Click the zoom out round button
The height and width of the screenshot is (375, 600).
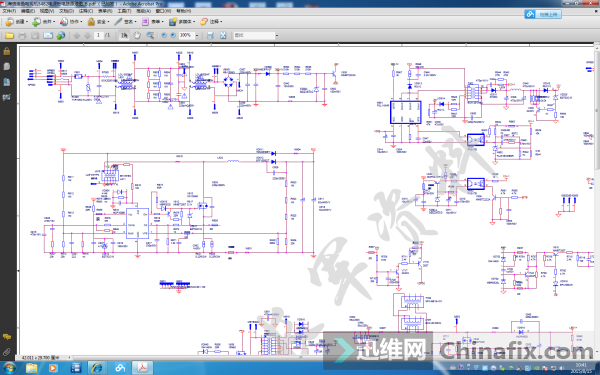(164, 35)
